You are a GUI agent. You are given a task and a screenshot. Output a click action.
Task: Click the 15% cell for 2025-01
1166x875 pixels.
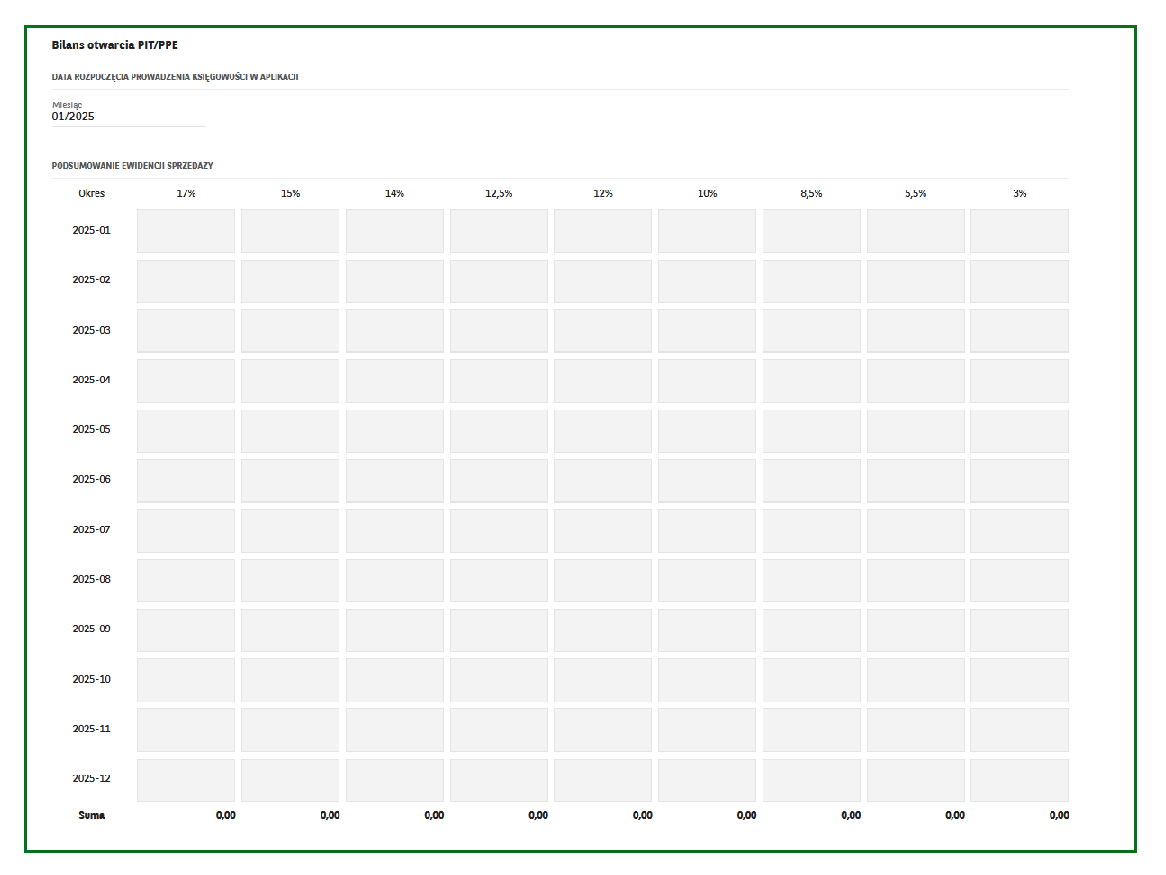[290, 230]
